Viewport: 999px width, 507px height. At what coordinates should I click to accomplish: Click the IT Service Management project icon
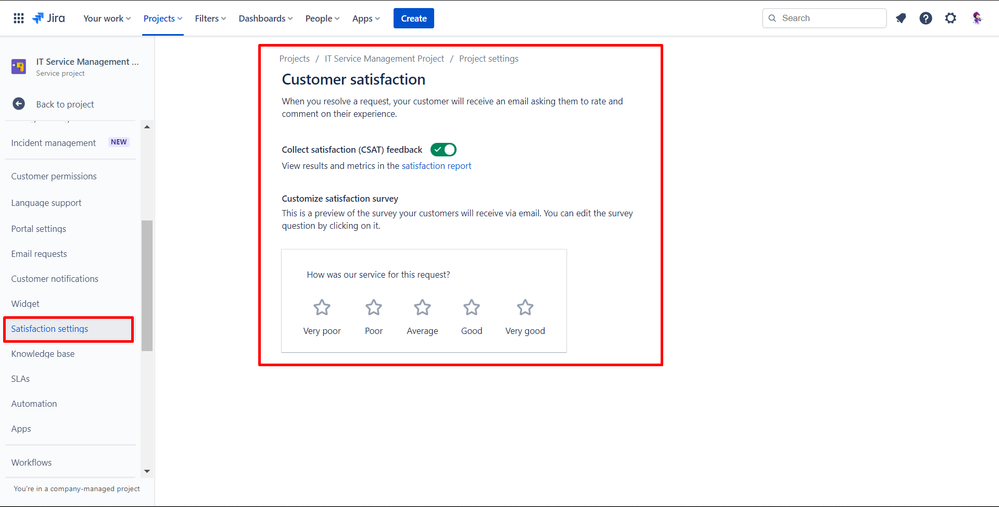(18, 67)
